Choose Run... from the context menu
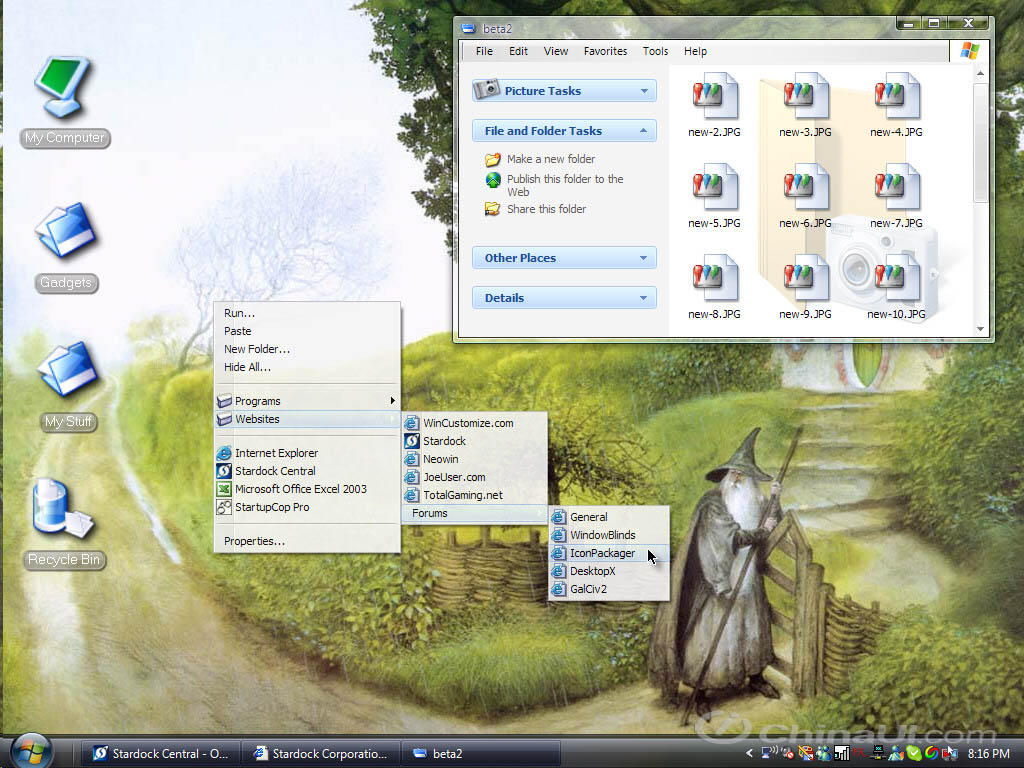Screen dimensions: 1024x768 (307, 313)
